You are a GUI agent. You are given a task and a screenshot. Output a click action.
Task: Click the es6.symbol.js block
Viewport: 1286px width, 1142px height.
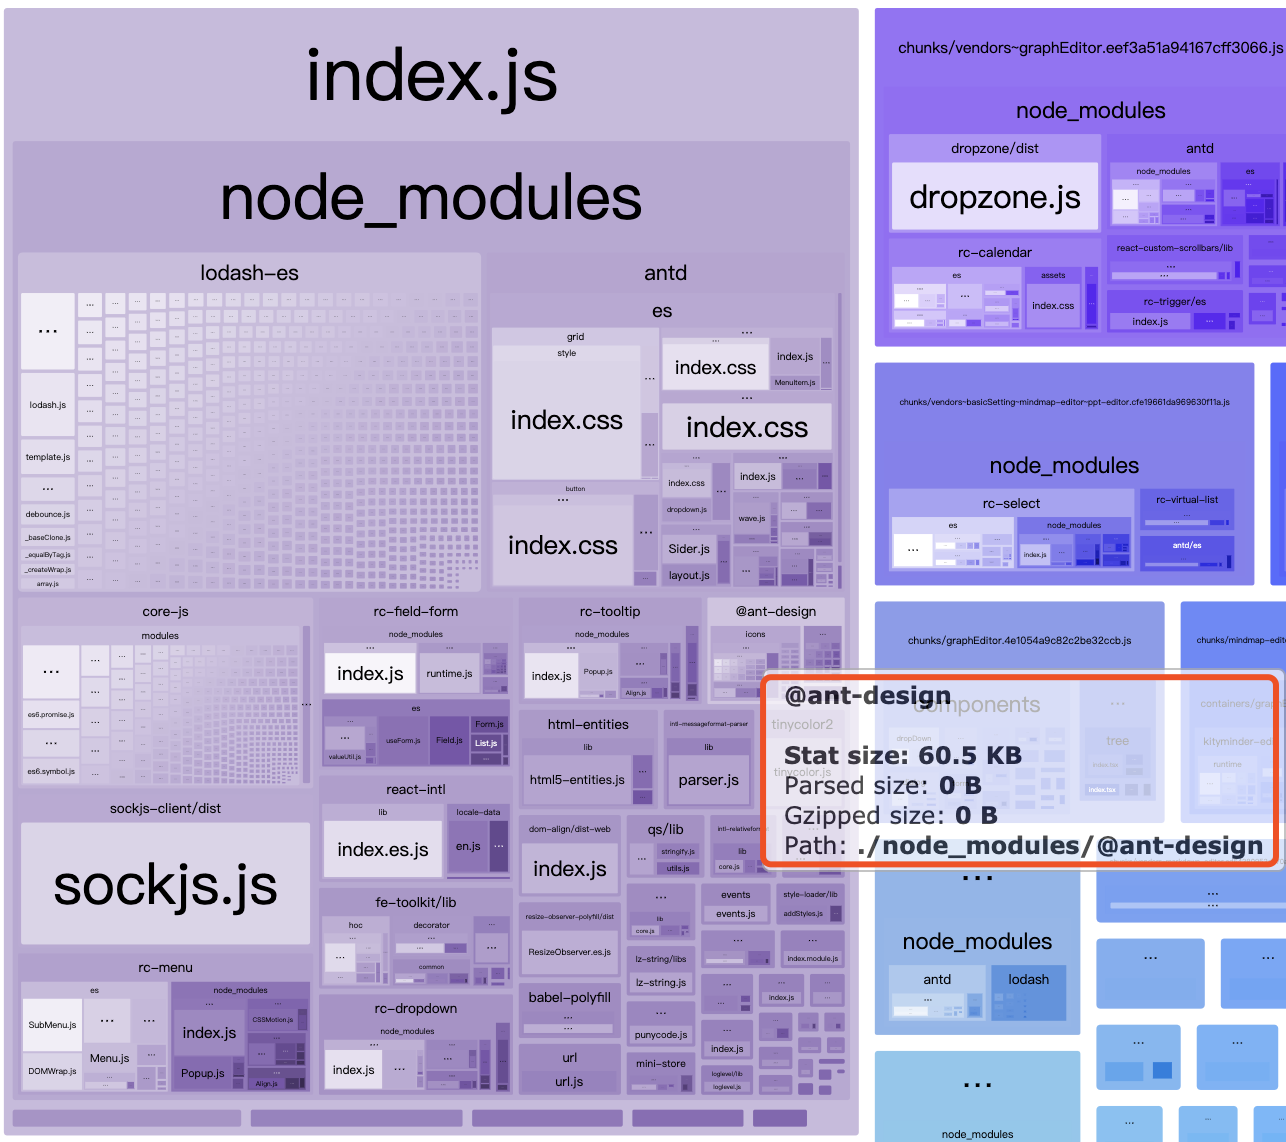tap(50, 771)
